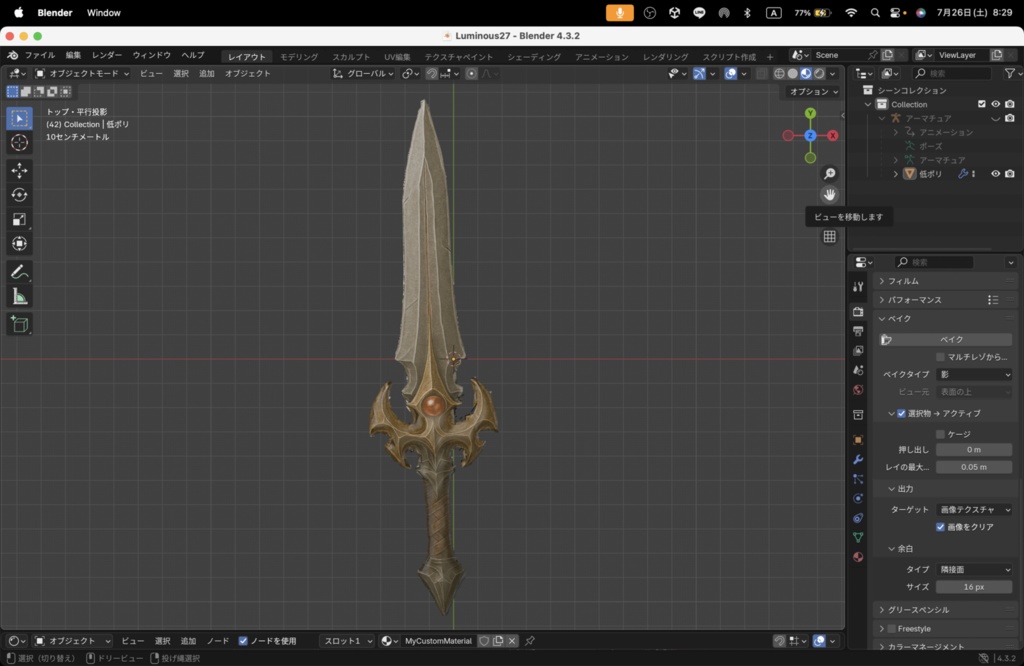1024x666 pixels.
Task: Pick the Measure ruler tool
Action: [x=19, y=297]
